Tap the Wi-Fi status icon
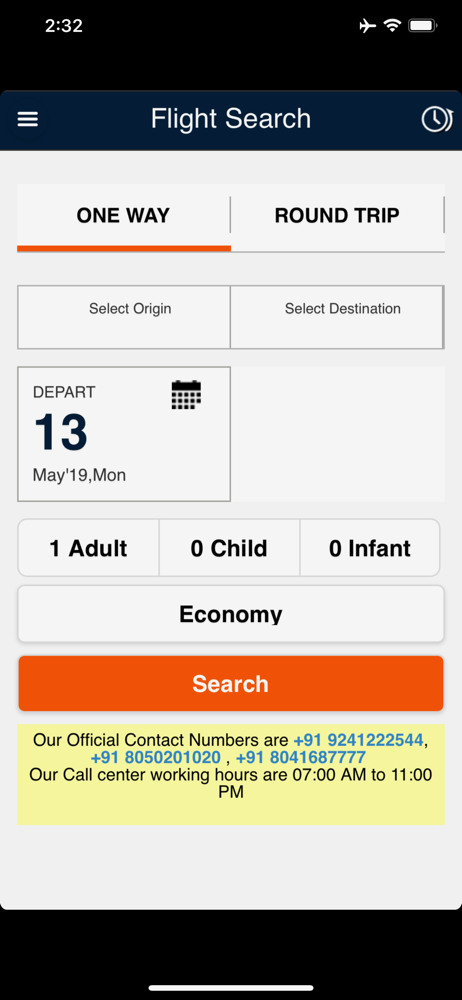 point(392,26)
